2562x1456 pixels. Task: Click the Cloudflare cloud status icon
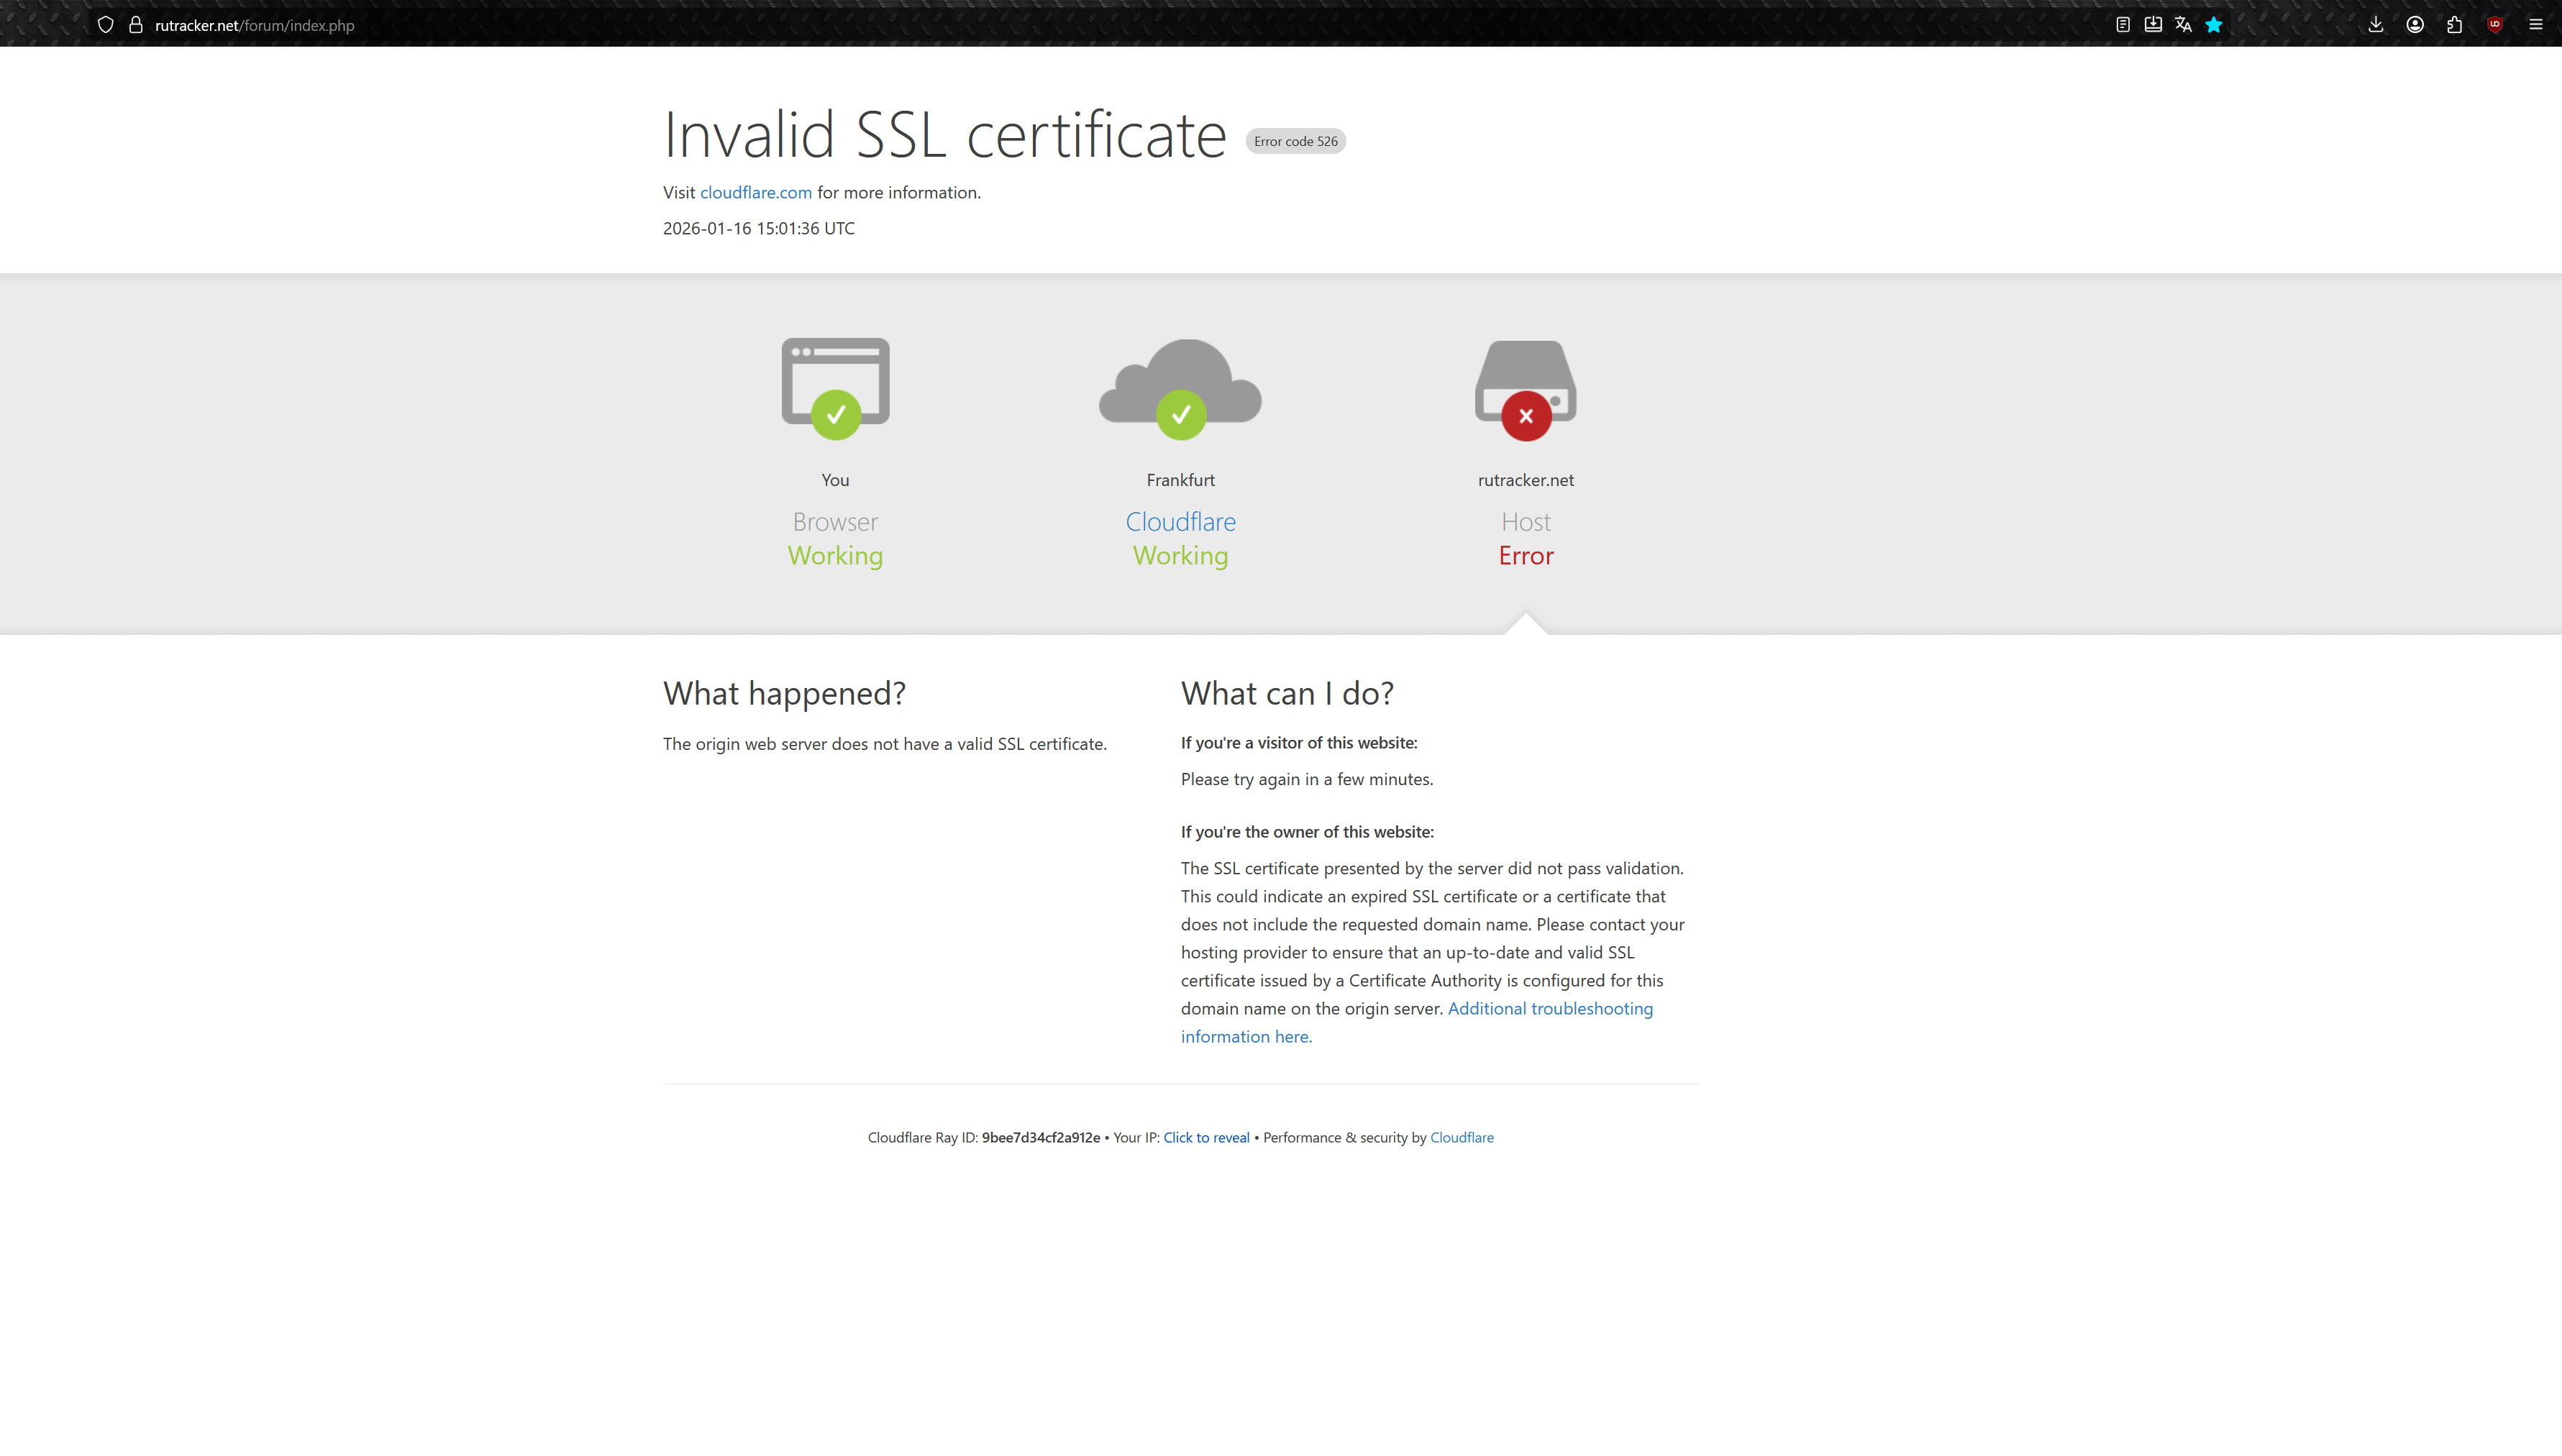tap(1180, 389)
